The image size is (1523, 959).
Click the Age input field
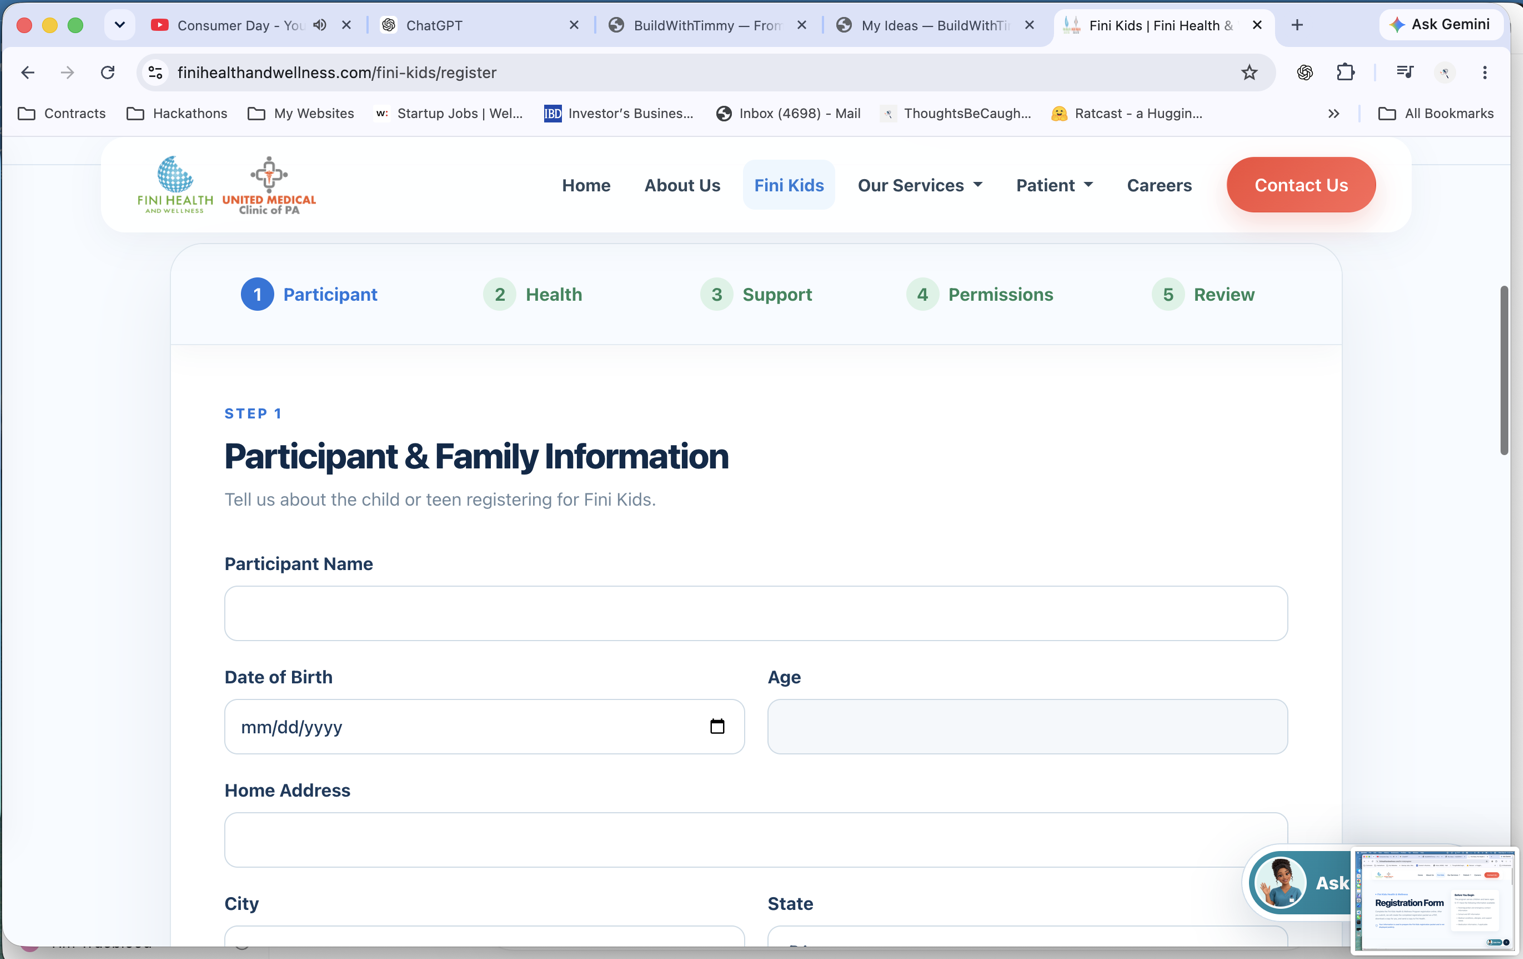(x=1027, y=727)
